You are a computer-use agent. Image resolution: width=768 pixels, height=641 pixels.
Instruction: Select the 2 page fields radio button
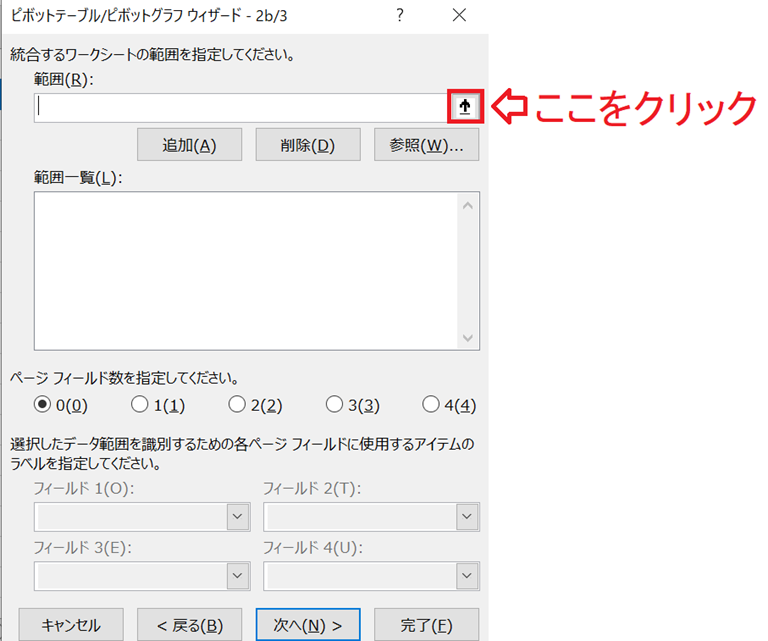pyautogui.click(x=237, y=405)
